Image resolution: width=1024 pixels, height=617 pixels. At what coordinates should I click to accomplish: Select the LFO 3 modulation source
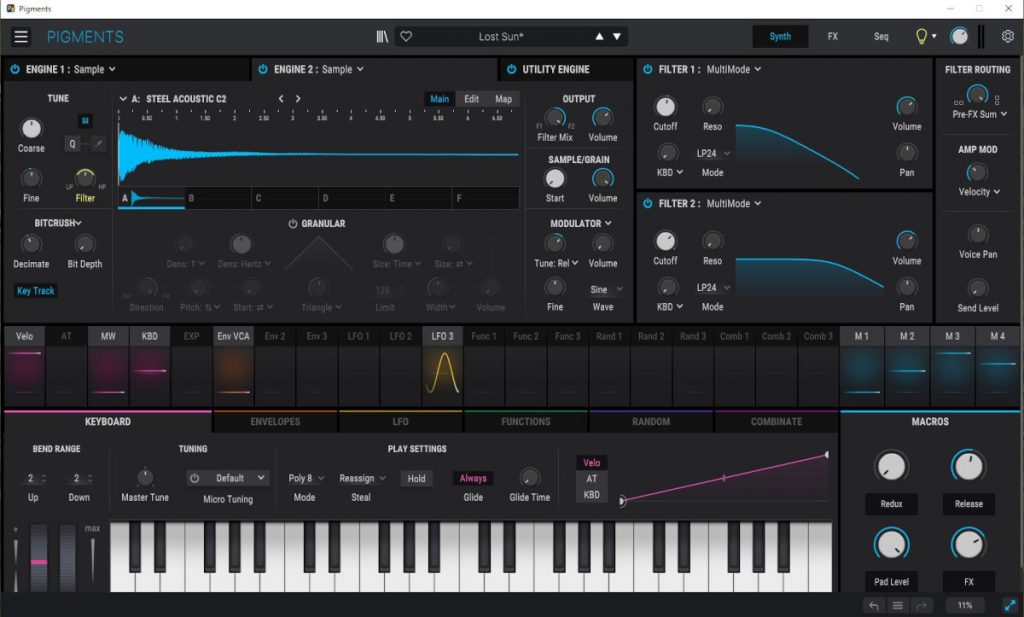coord(442,366)
